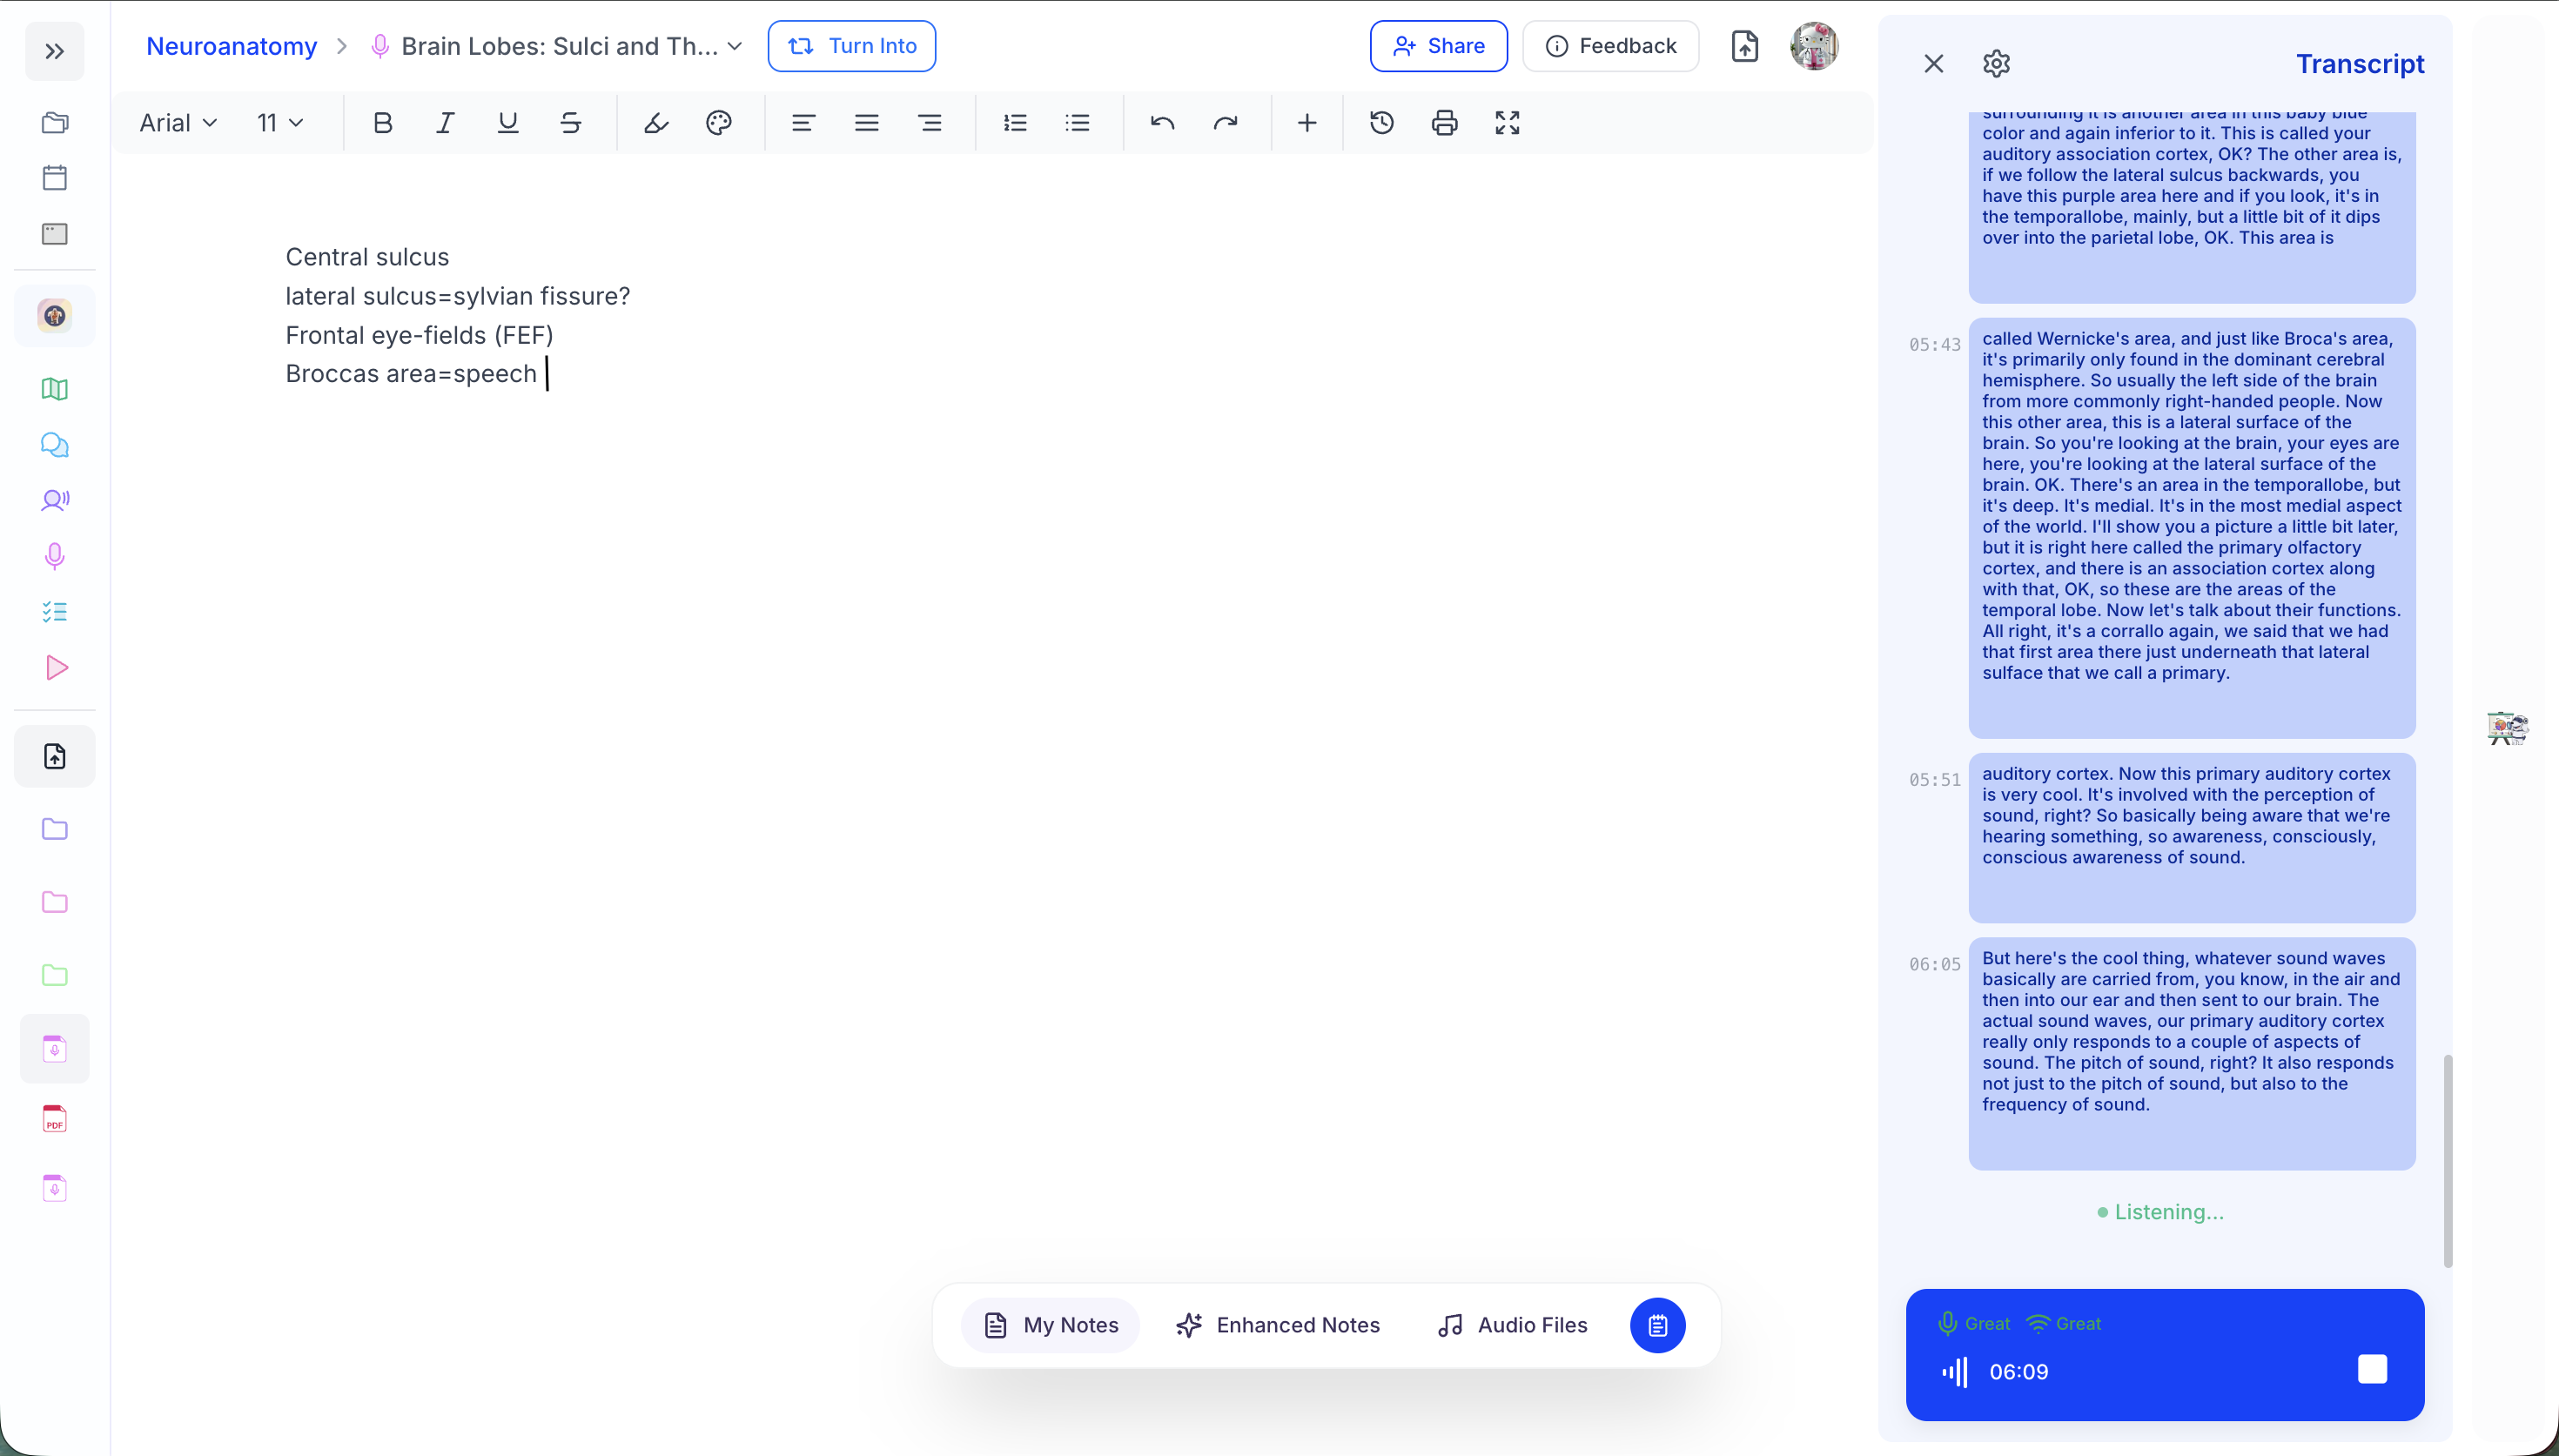The height and width of the screenshot is (1456, 2559).
Task: Toggle bold formatting
Action: click(382, 123)
